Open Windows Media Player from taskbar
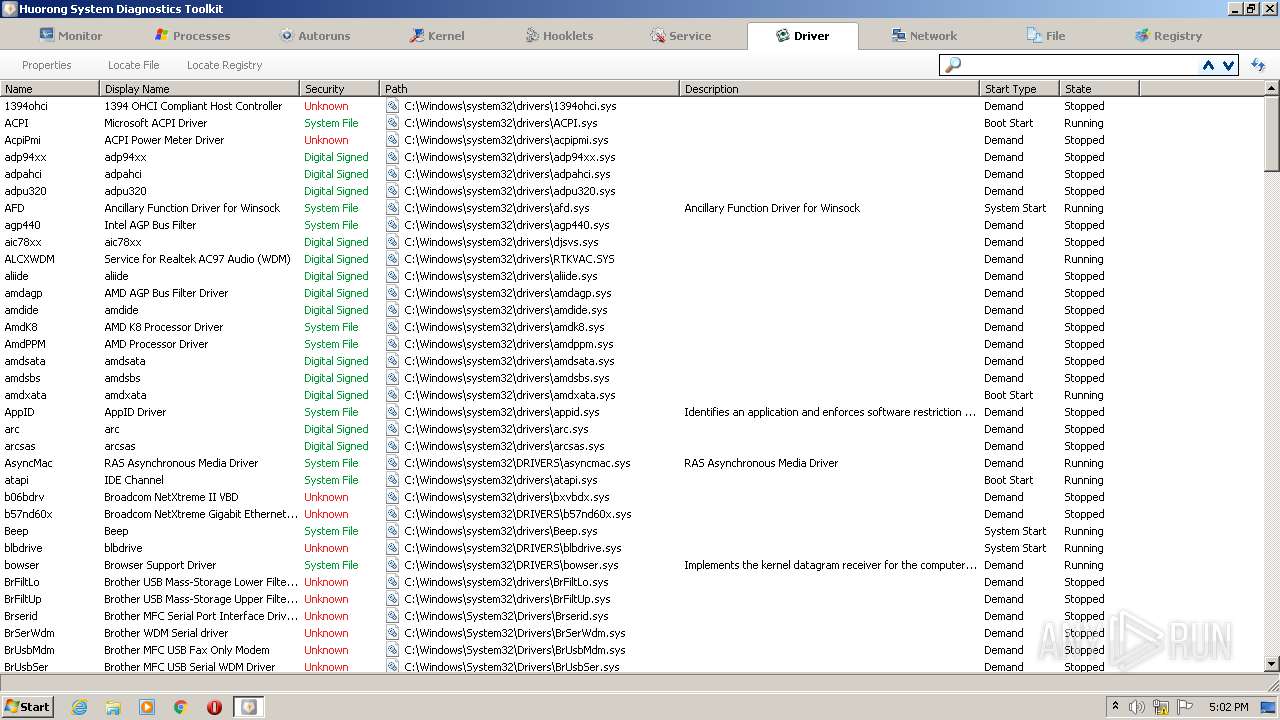The width and height of the screenshot is (1280, 720). pyautogui.click(x=147, y=707)
